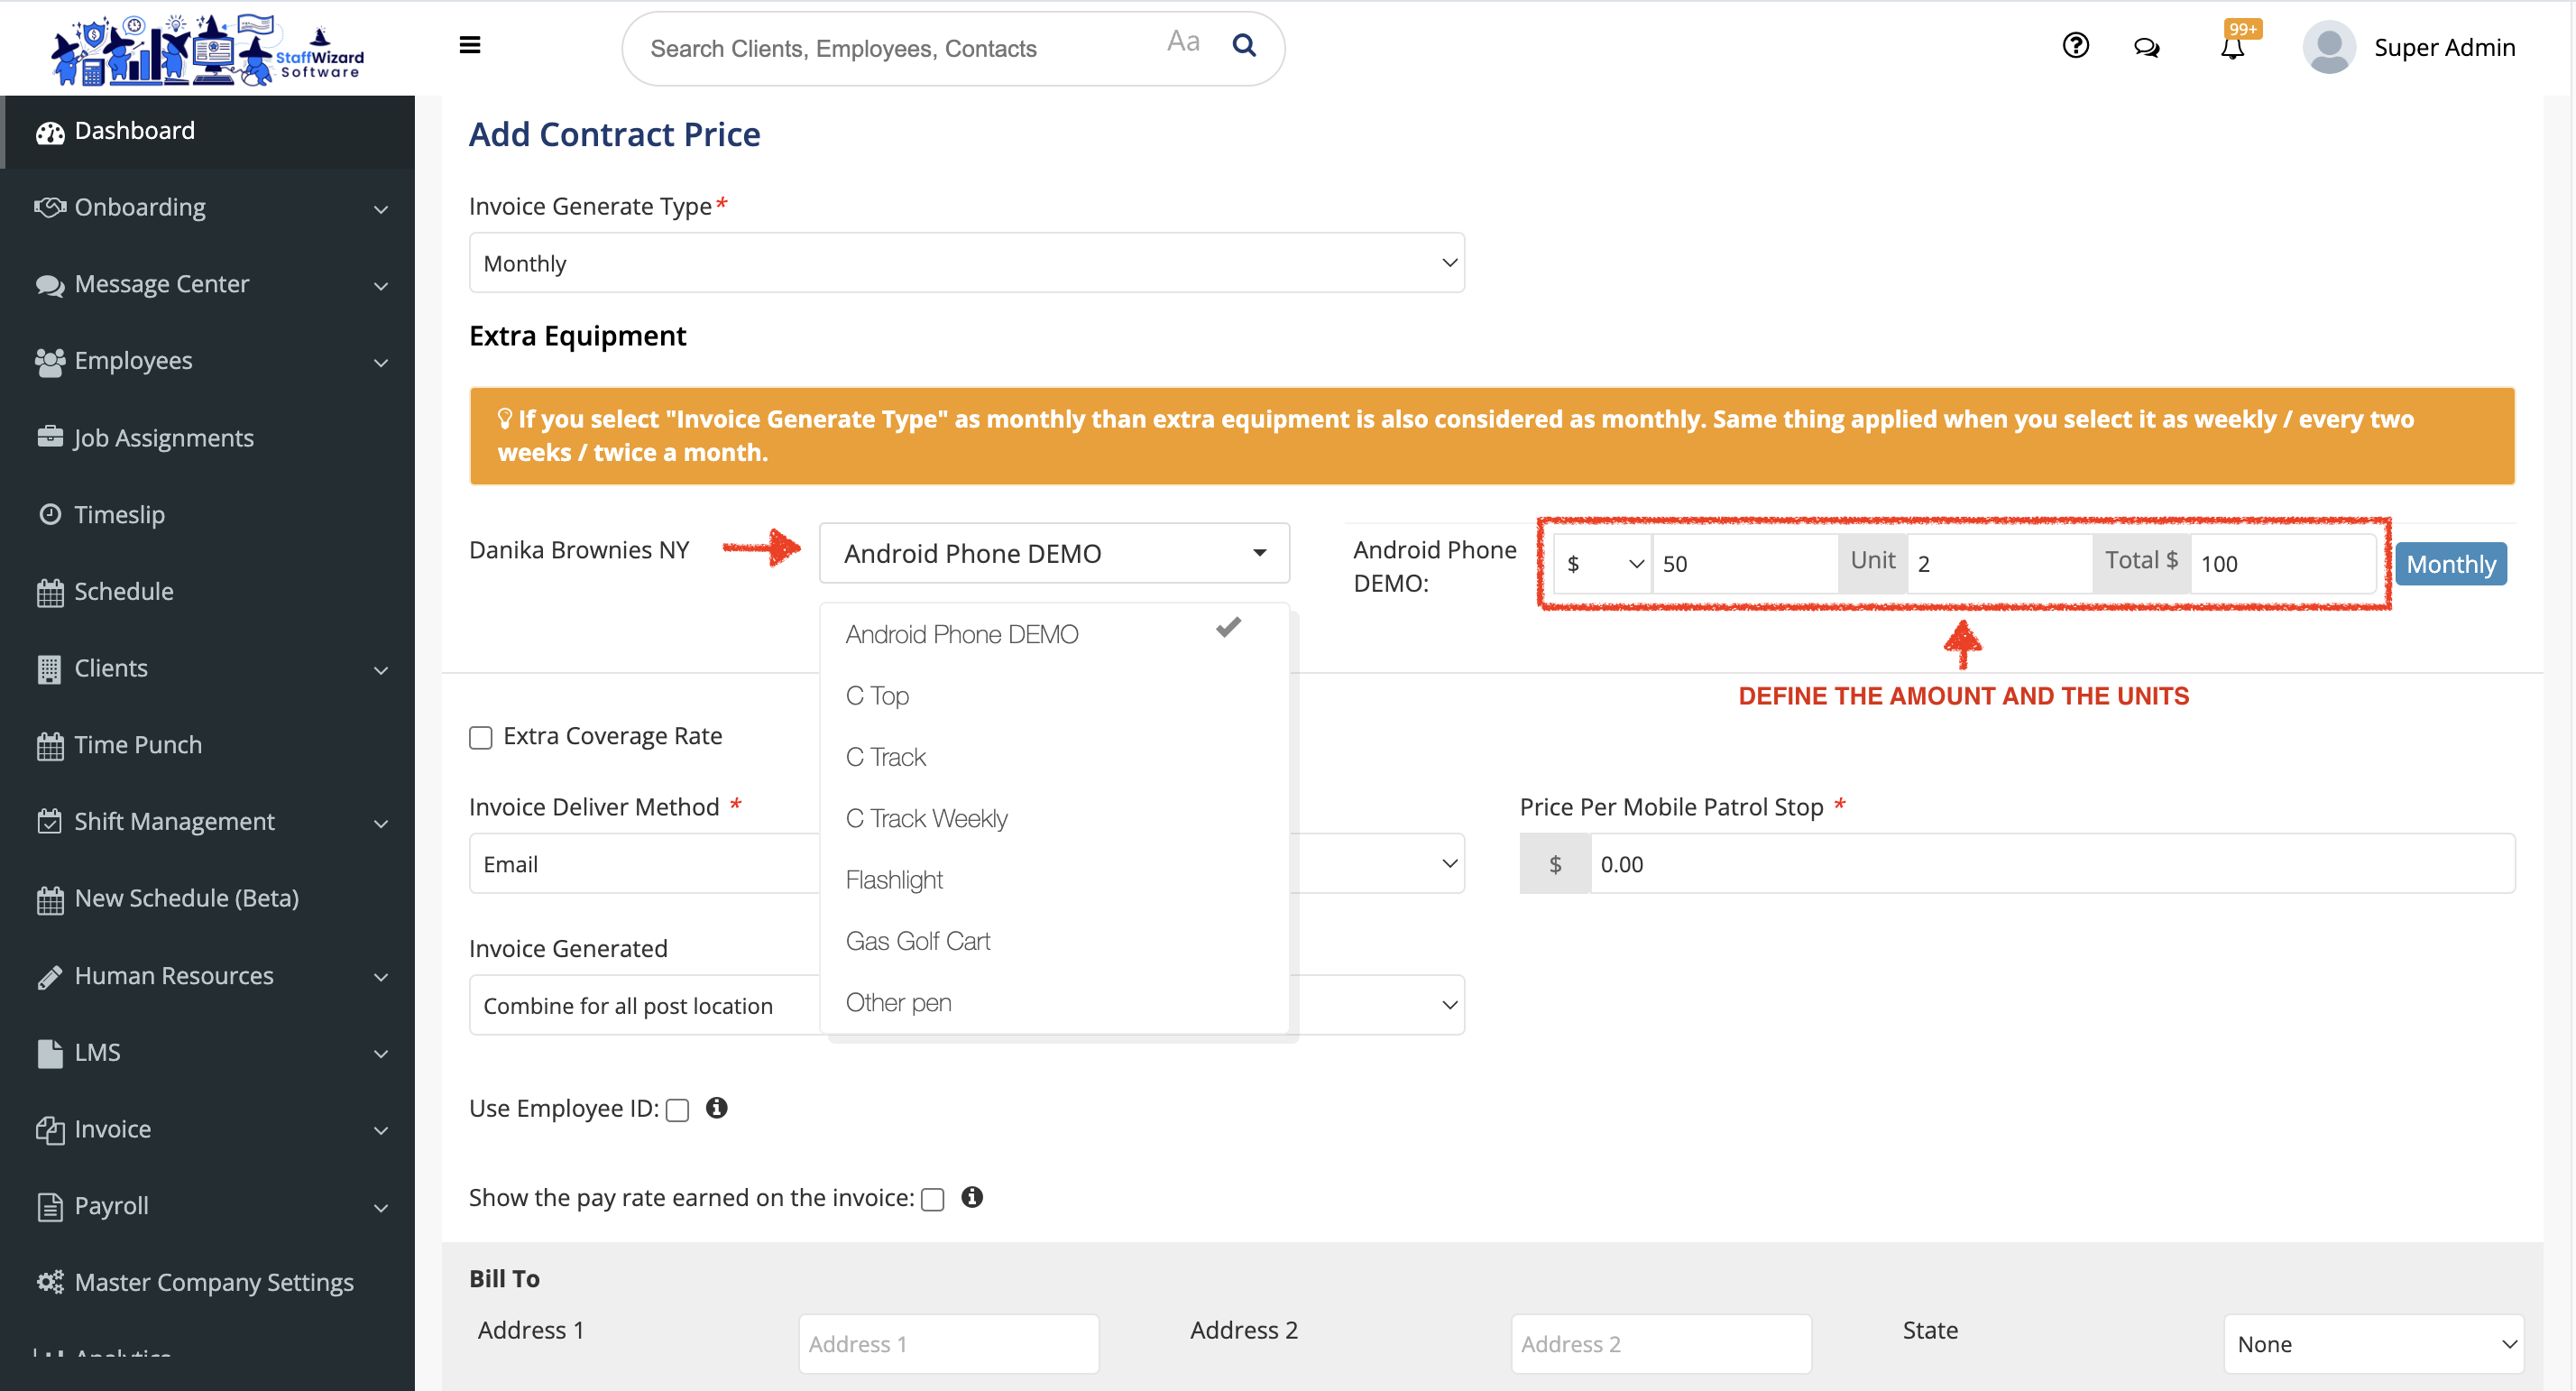Tick the Use Employee ID checkbox
The height and width of the screenshot is (1391, 2576).
click(678, 1109)
